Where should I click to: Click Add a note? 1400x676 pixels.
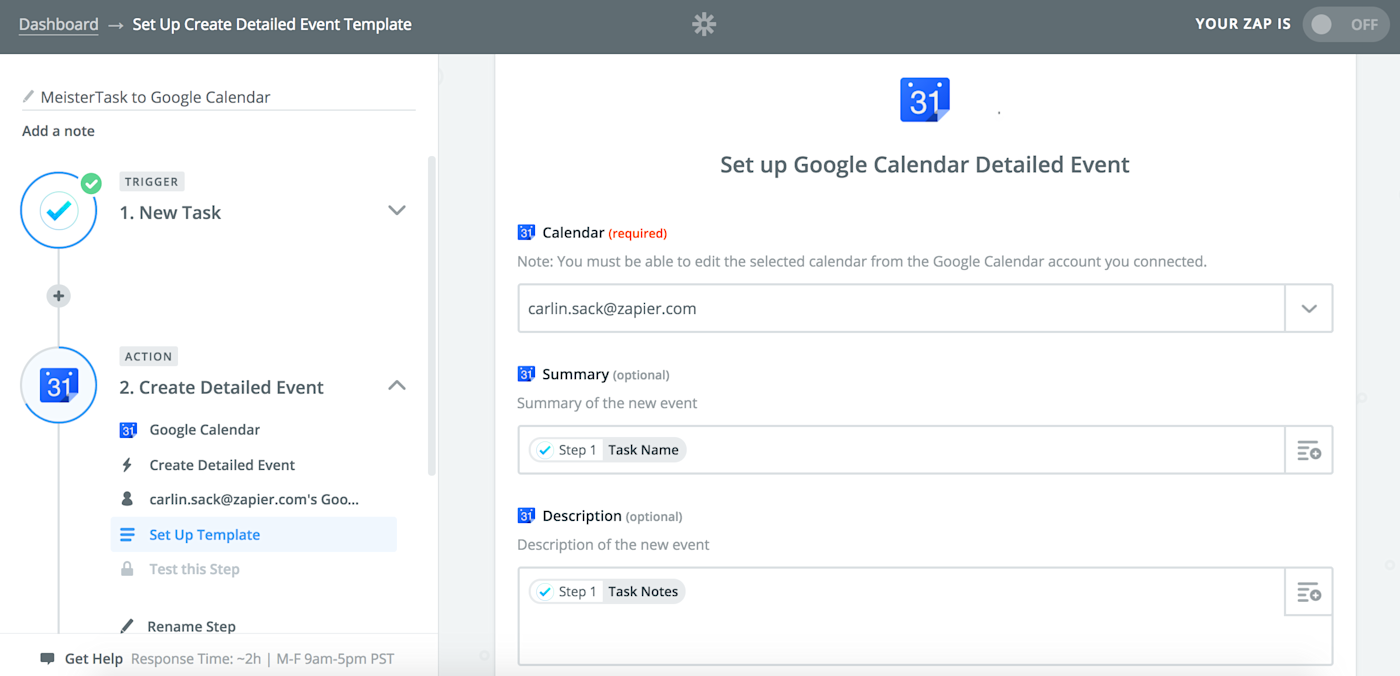(x=58, y=131)
